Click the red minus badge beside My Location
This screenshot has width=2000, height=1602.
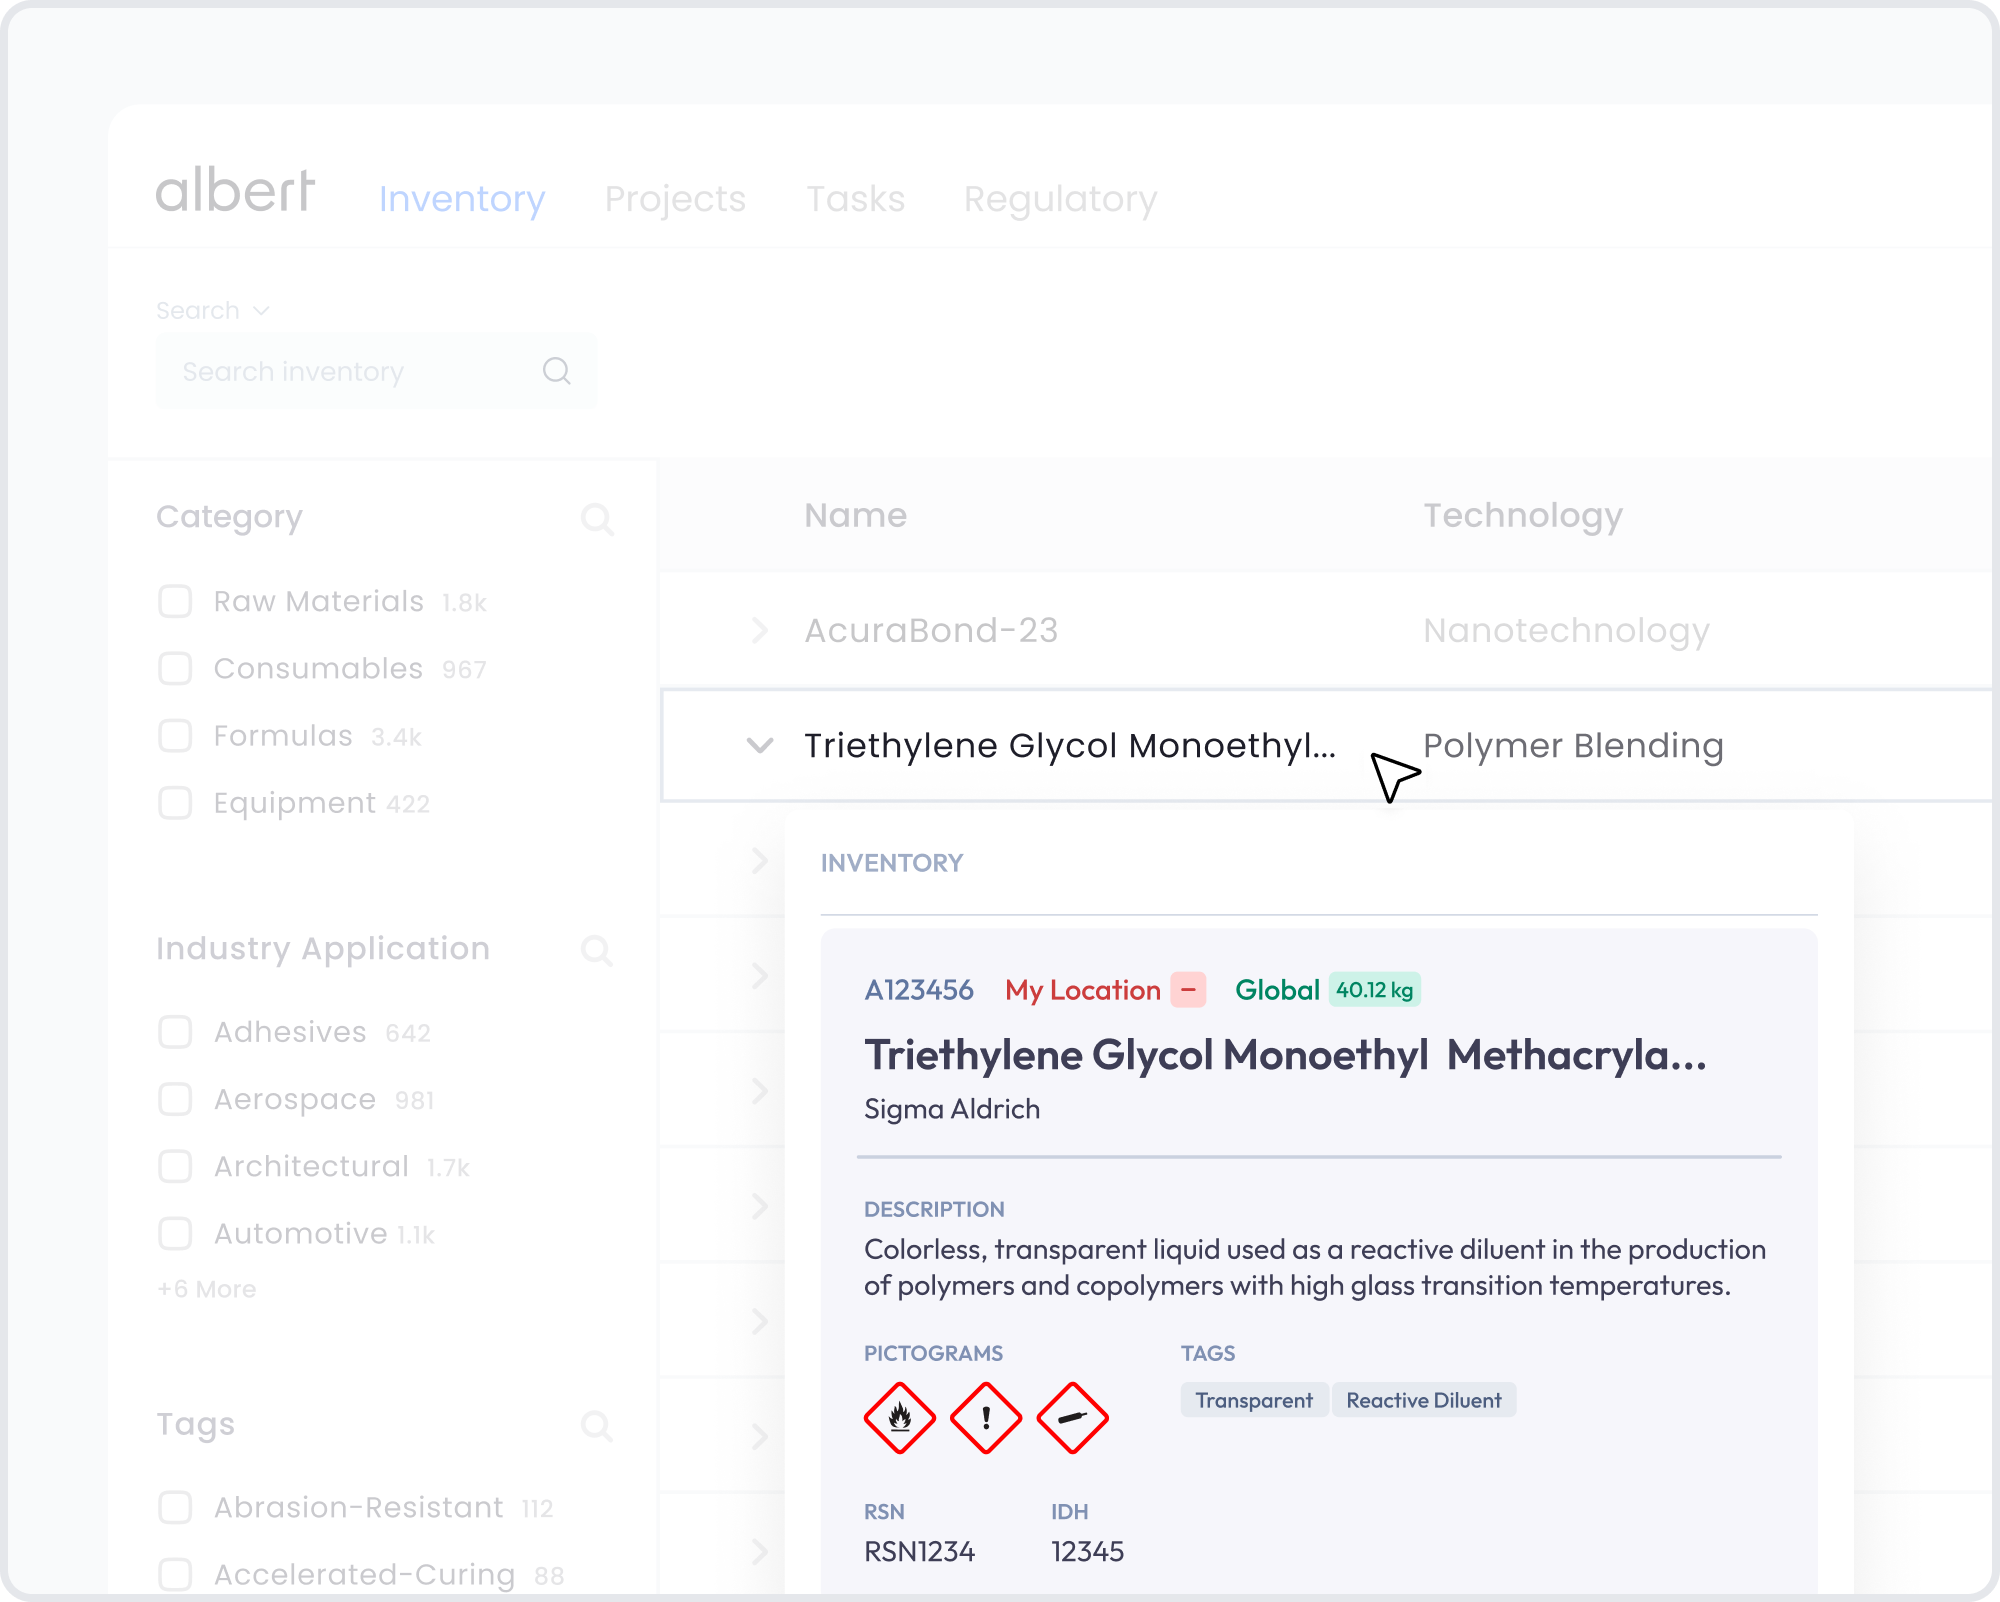1188,990
